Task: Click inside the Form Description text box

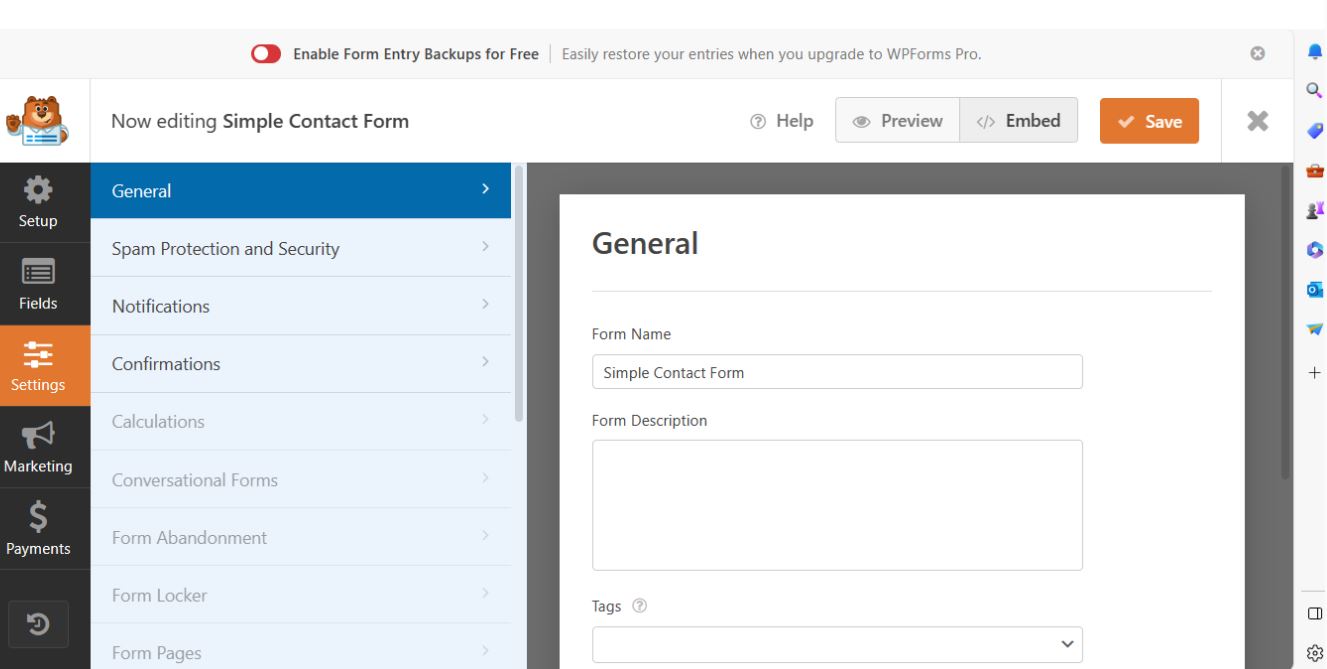Action: (838, 504)
